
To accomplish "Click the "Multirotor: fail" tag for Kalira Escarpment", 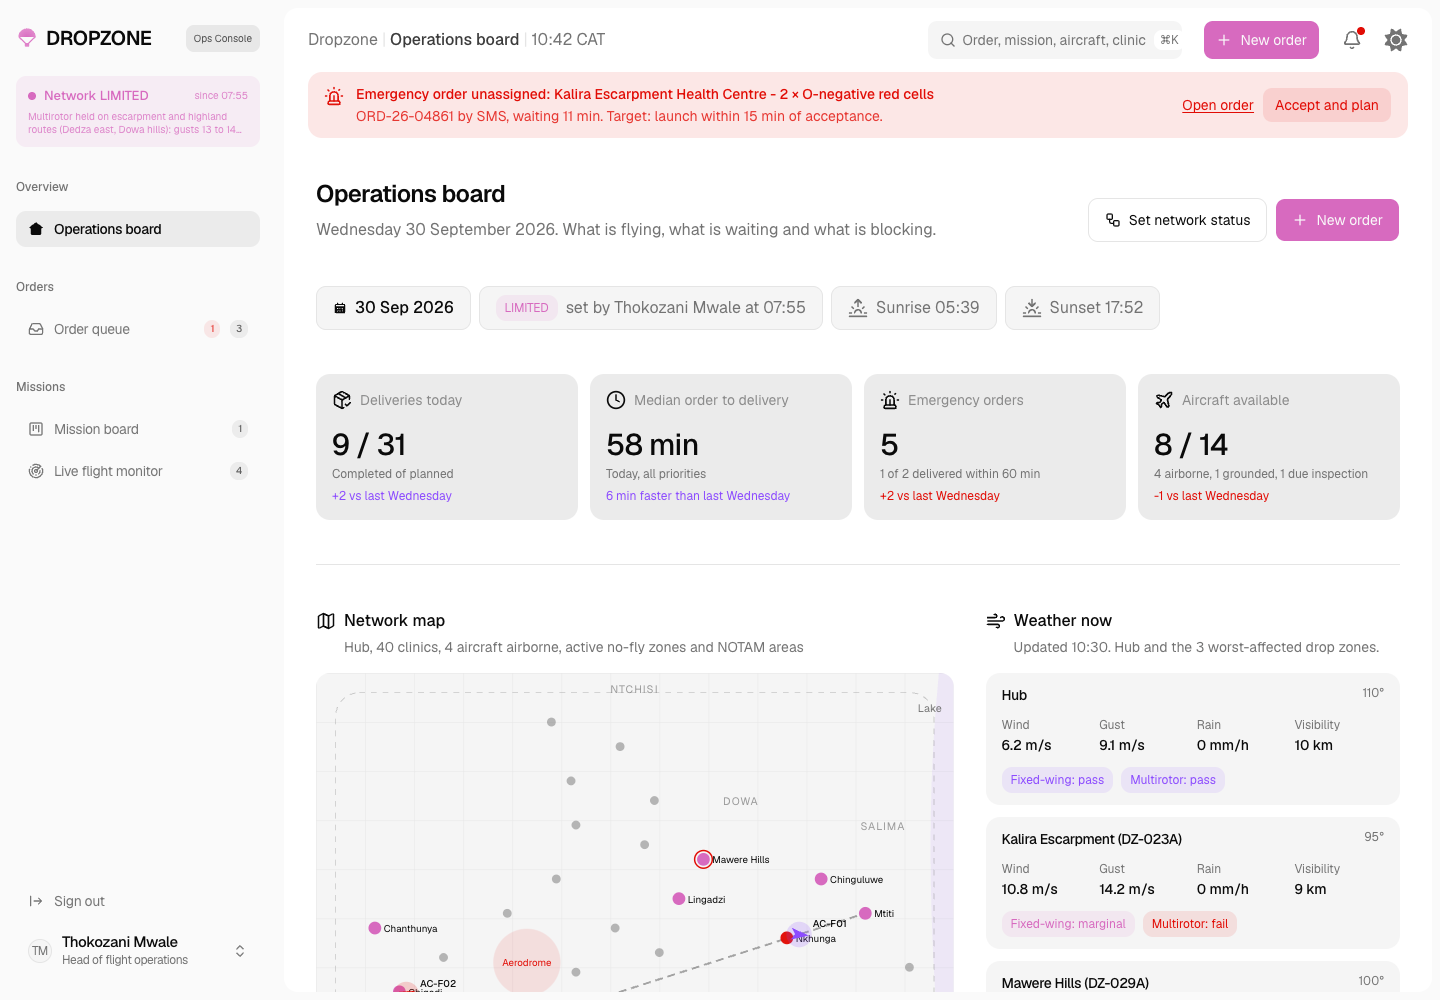I will click(x=1190, y=924).
